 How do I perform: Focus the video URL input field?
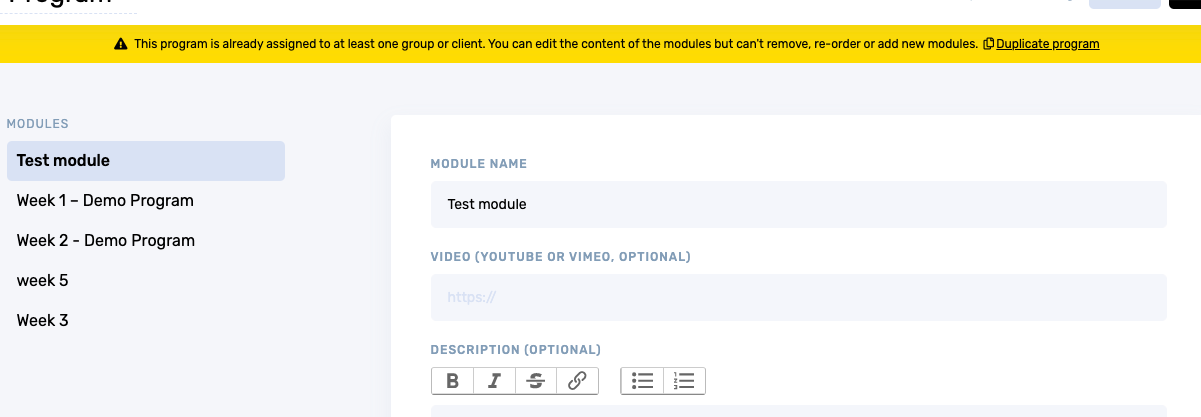[x=799, y=297]
